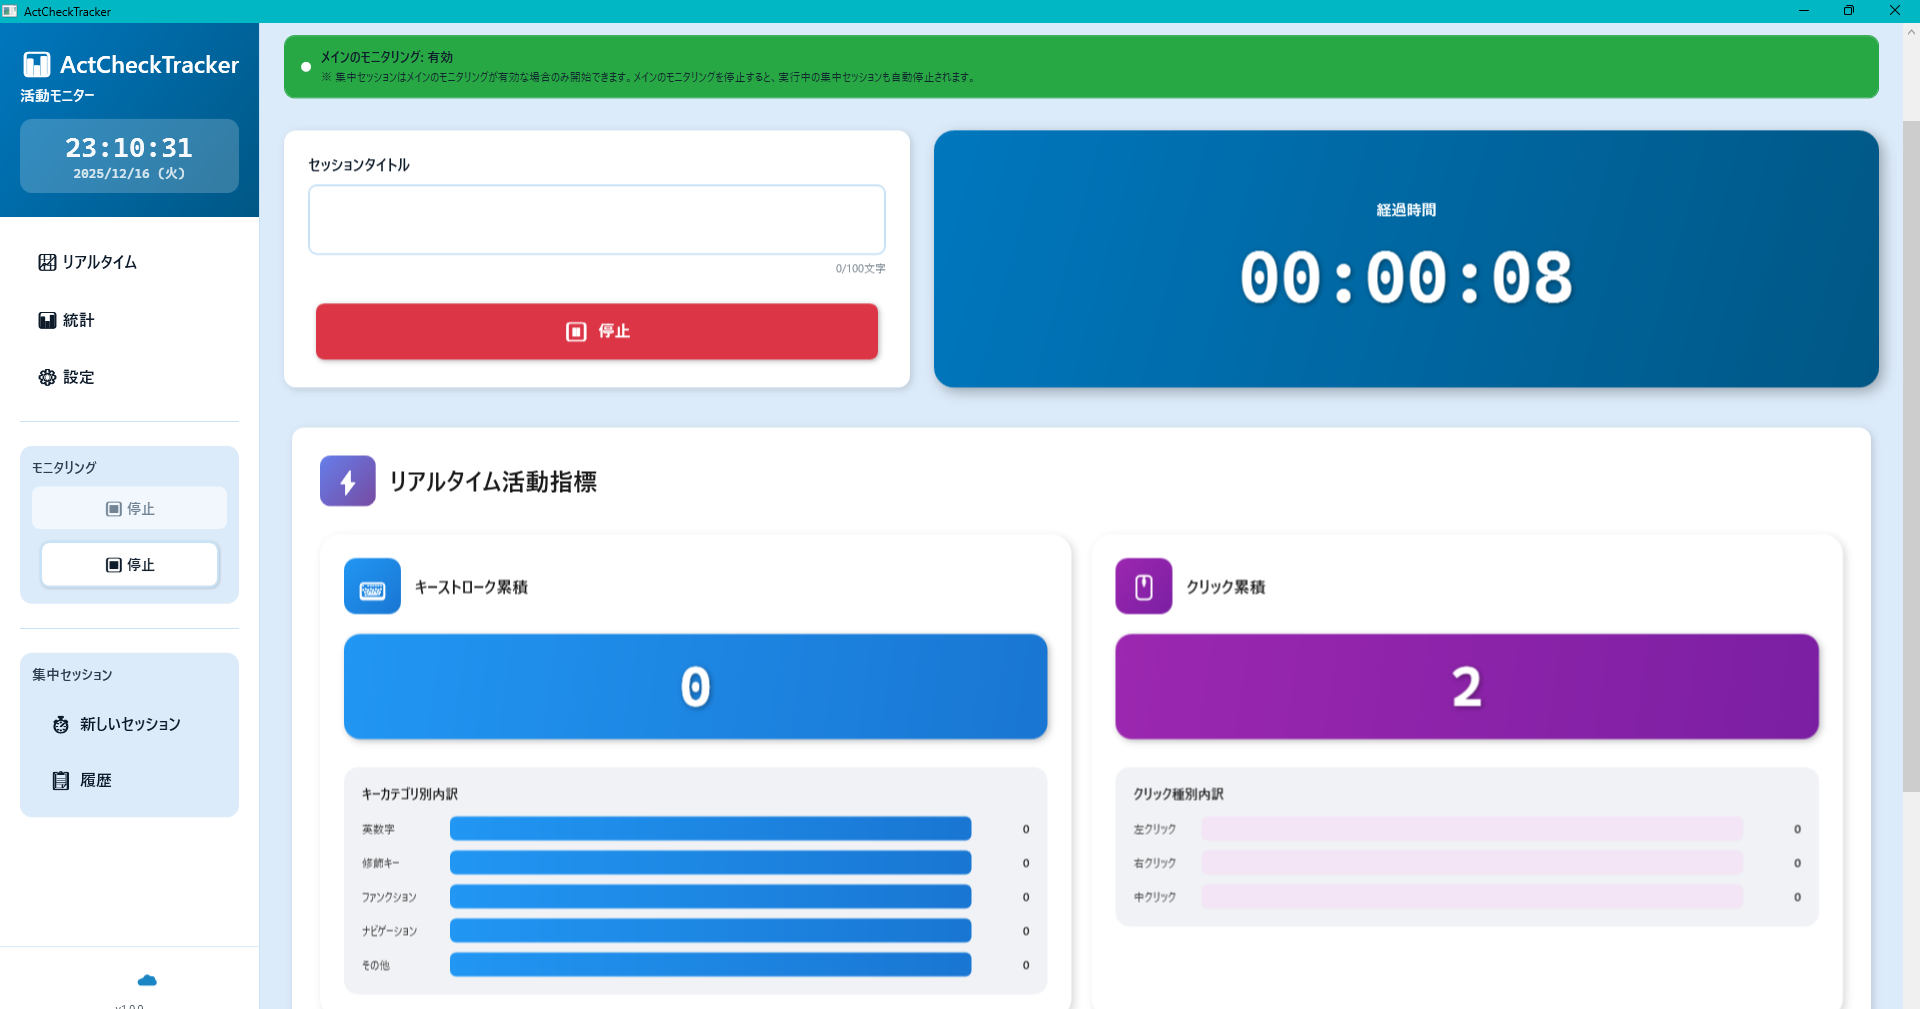
Task: Open settings via the 設定 gear icon
Action: 47,377
